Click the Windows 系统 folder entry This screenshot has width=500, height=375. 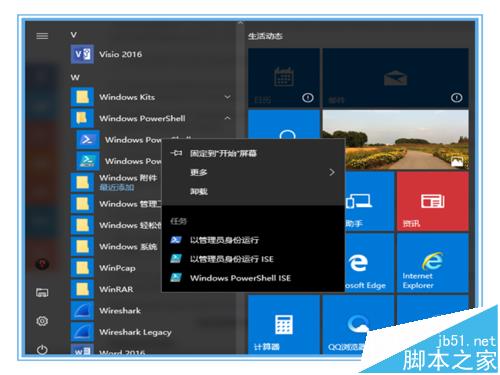pos(116,246)
